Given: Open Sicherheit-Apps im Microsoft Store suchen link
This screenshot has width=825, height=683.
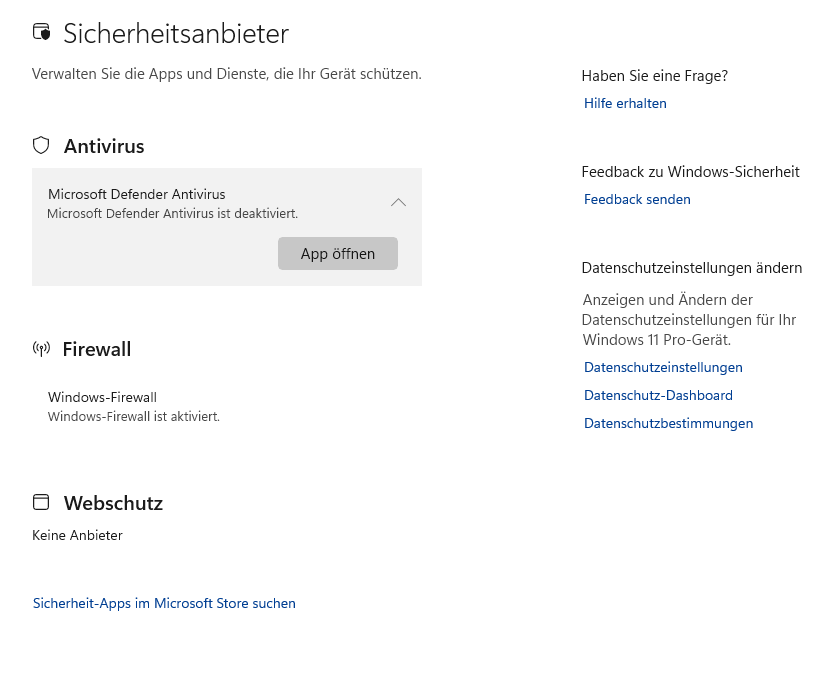Looking at the screenshot, I should point(164,603).
